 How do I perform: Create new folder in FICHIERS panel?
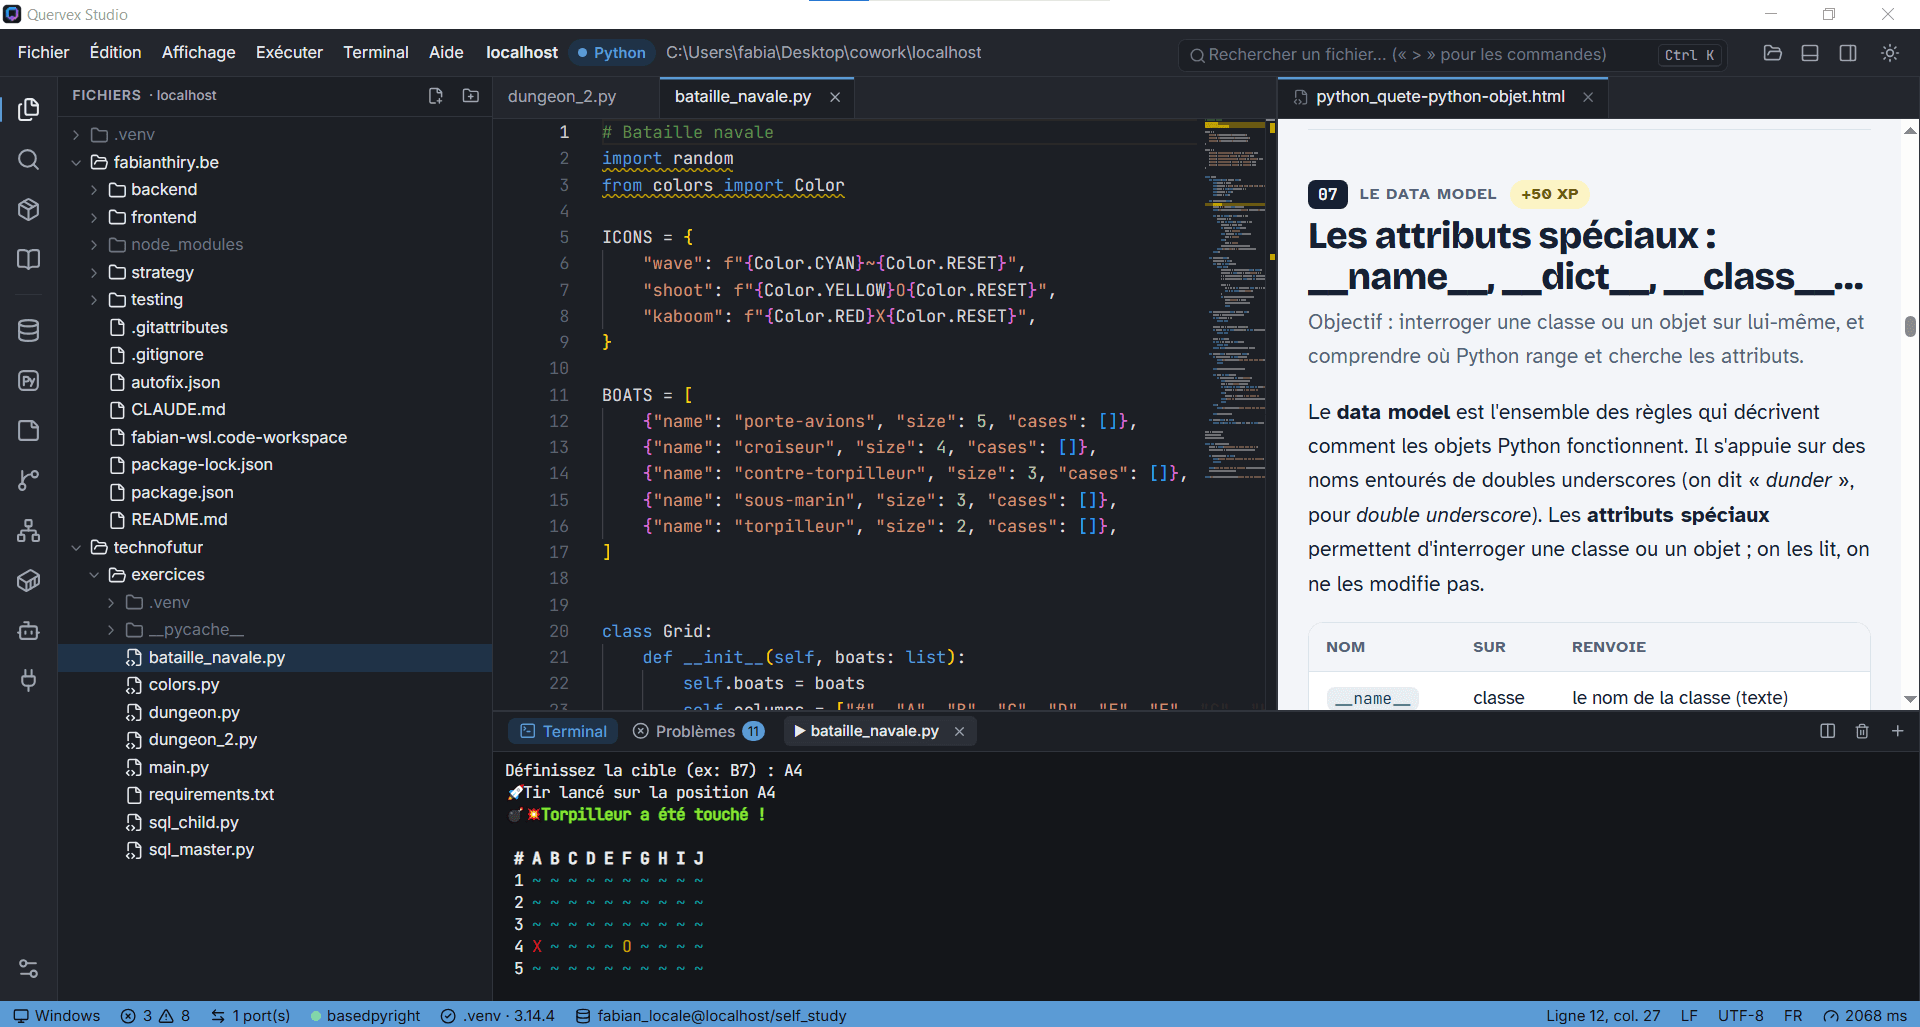[x=471, y=96]
